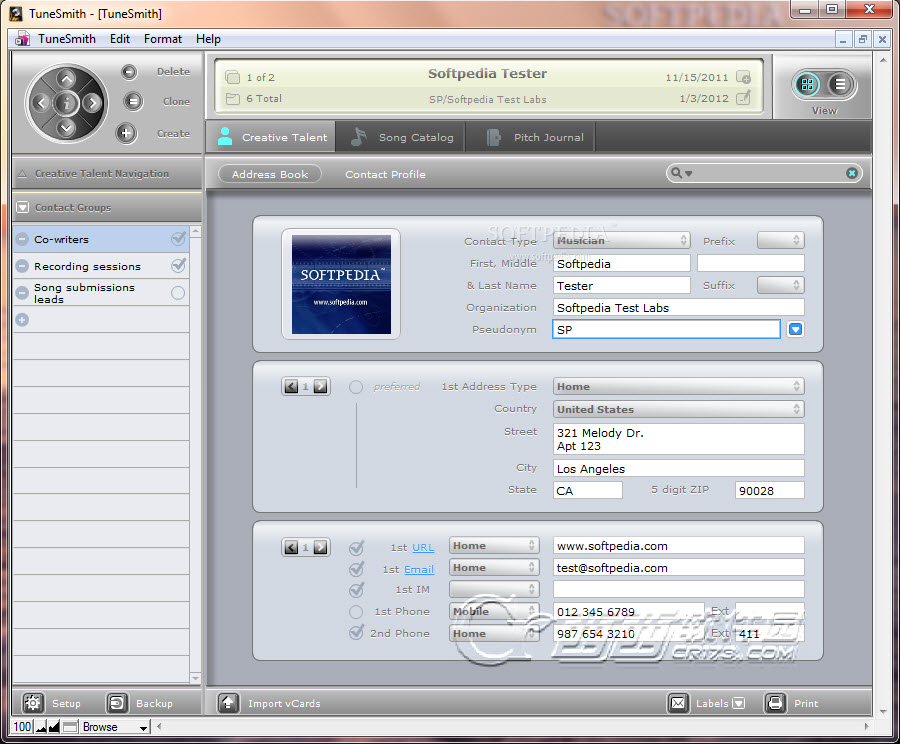Open the 1st Phone type dropdown showing Mobile

494,611
